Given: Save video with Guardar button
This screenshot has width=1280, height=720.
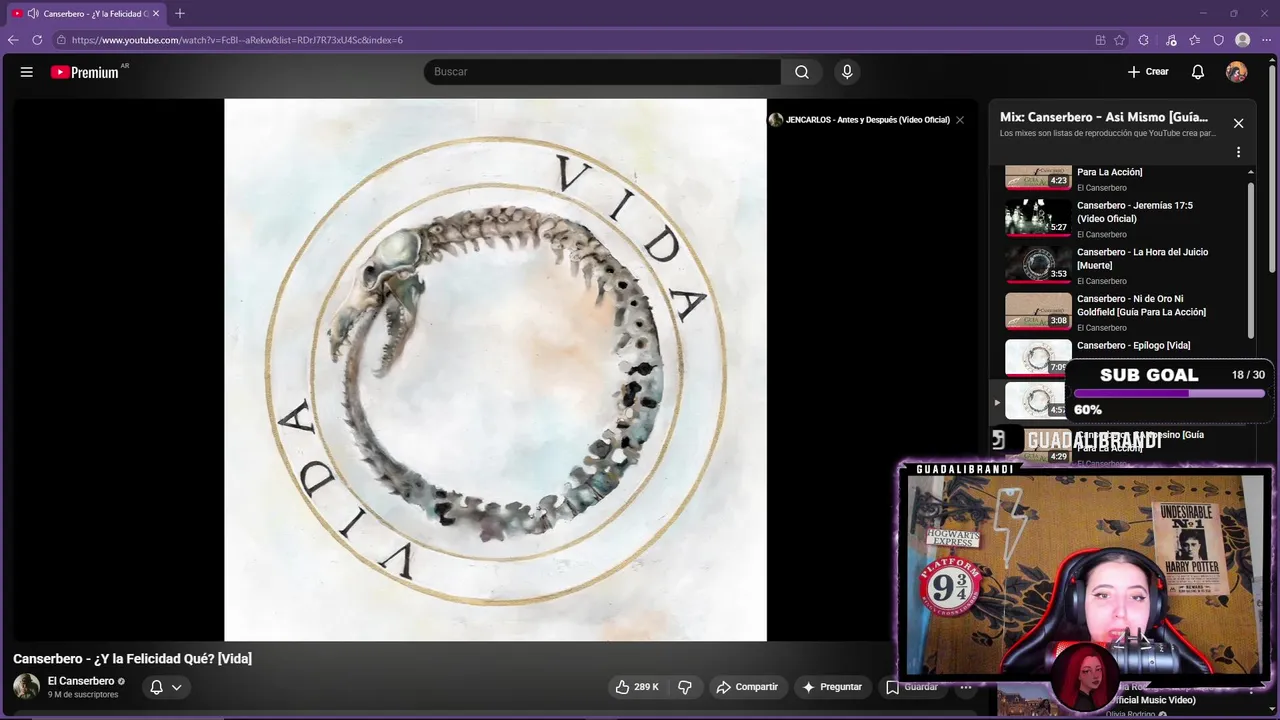Looking at the screenshot, I should 911,687.
